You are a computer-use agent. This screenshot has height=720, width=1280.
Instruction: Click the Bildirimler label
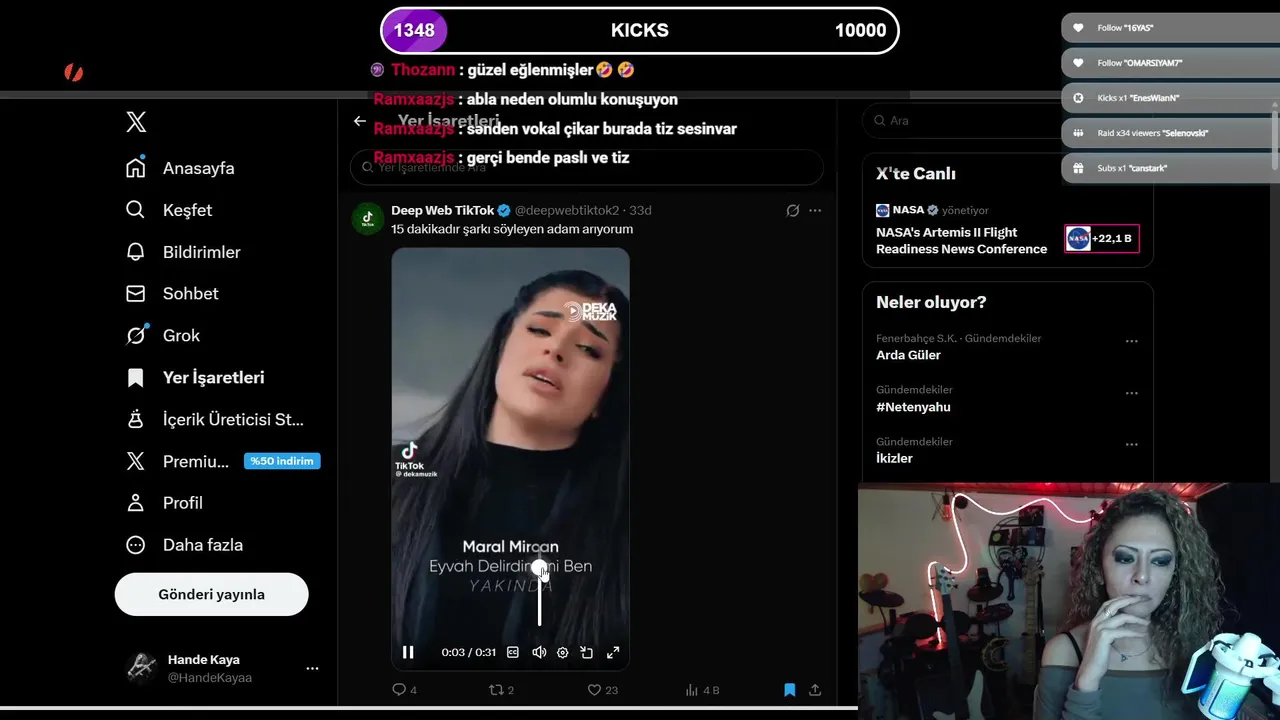202,252
